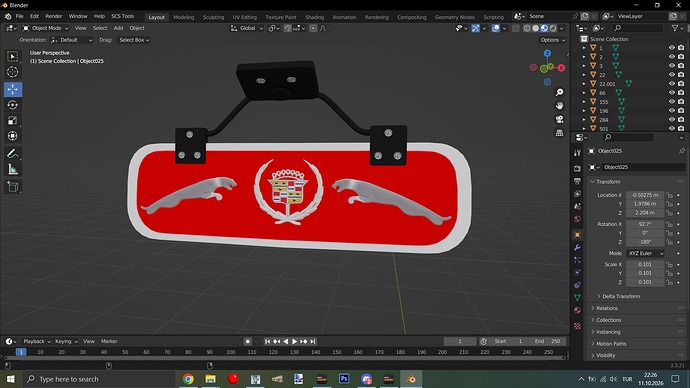Hide collection 284 in viewport

(672, 119)
